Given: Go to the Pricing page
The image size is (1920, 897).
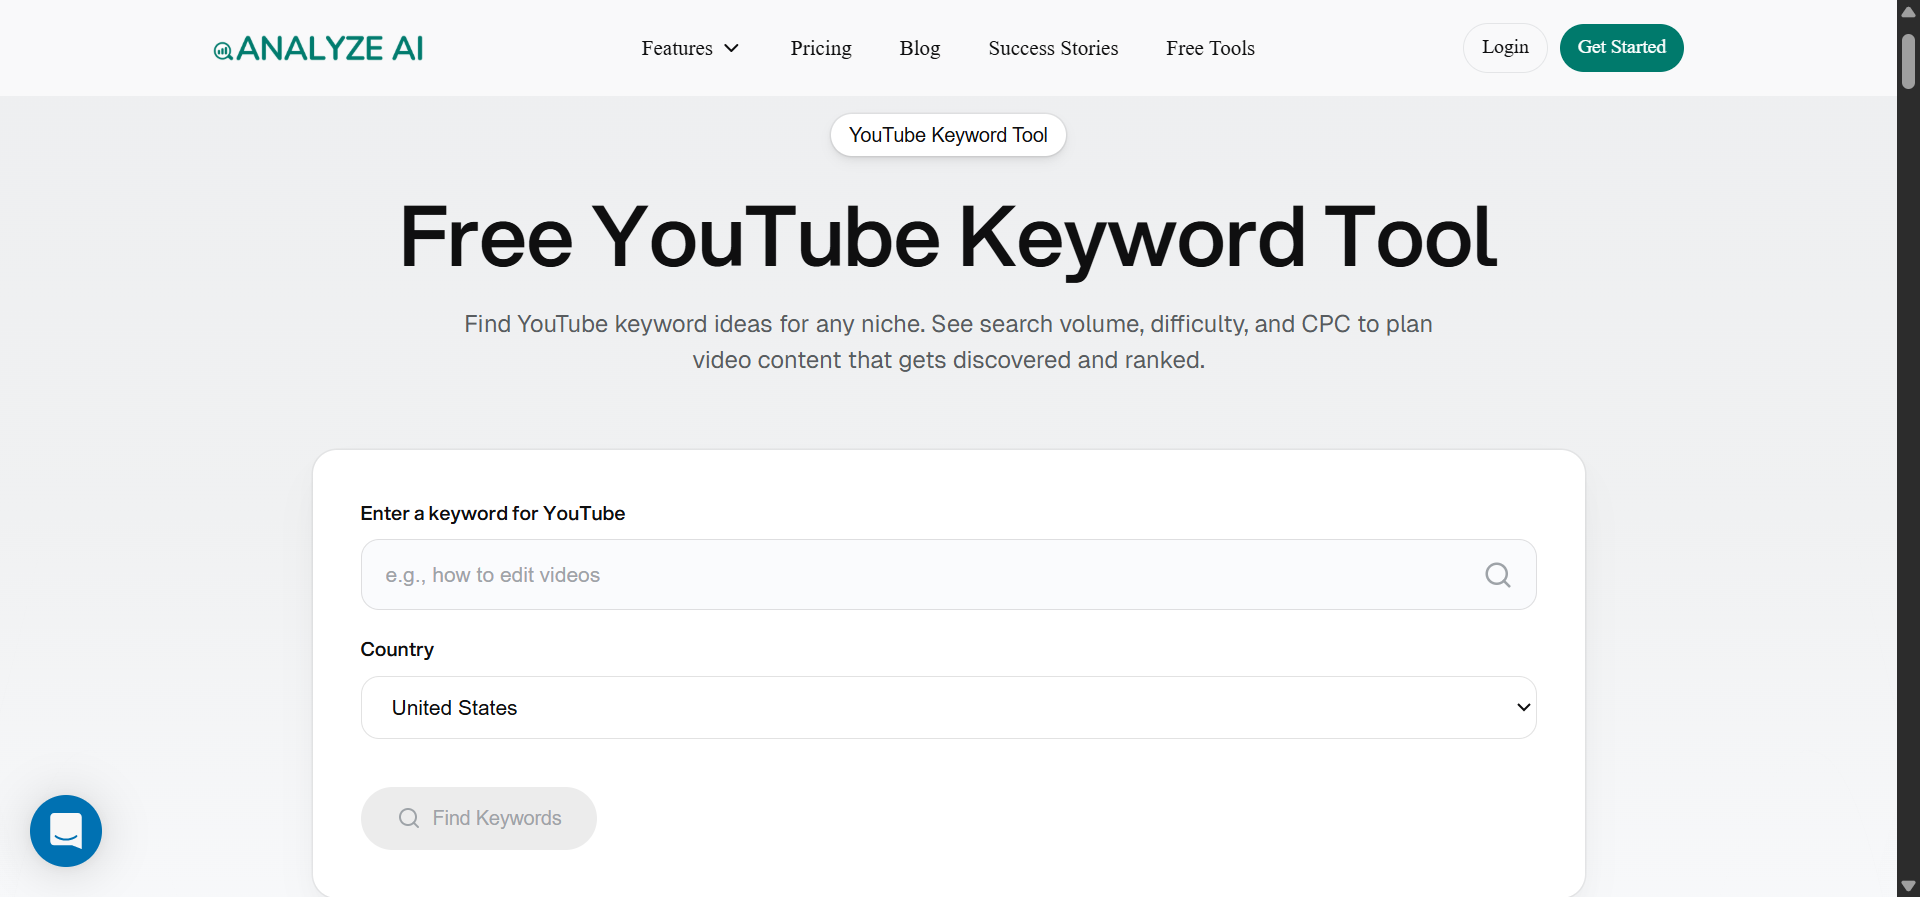Looking at the screenshot, I should coord(821,48).
